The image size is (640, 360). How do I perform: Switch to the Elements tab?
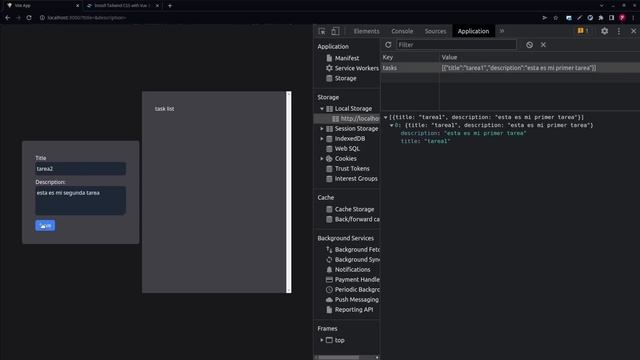coord(366,31)
